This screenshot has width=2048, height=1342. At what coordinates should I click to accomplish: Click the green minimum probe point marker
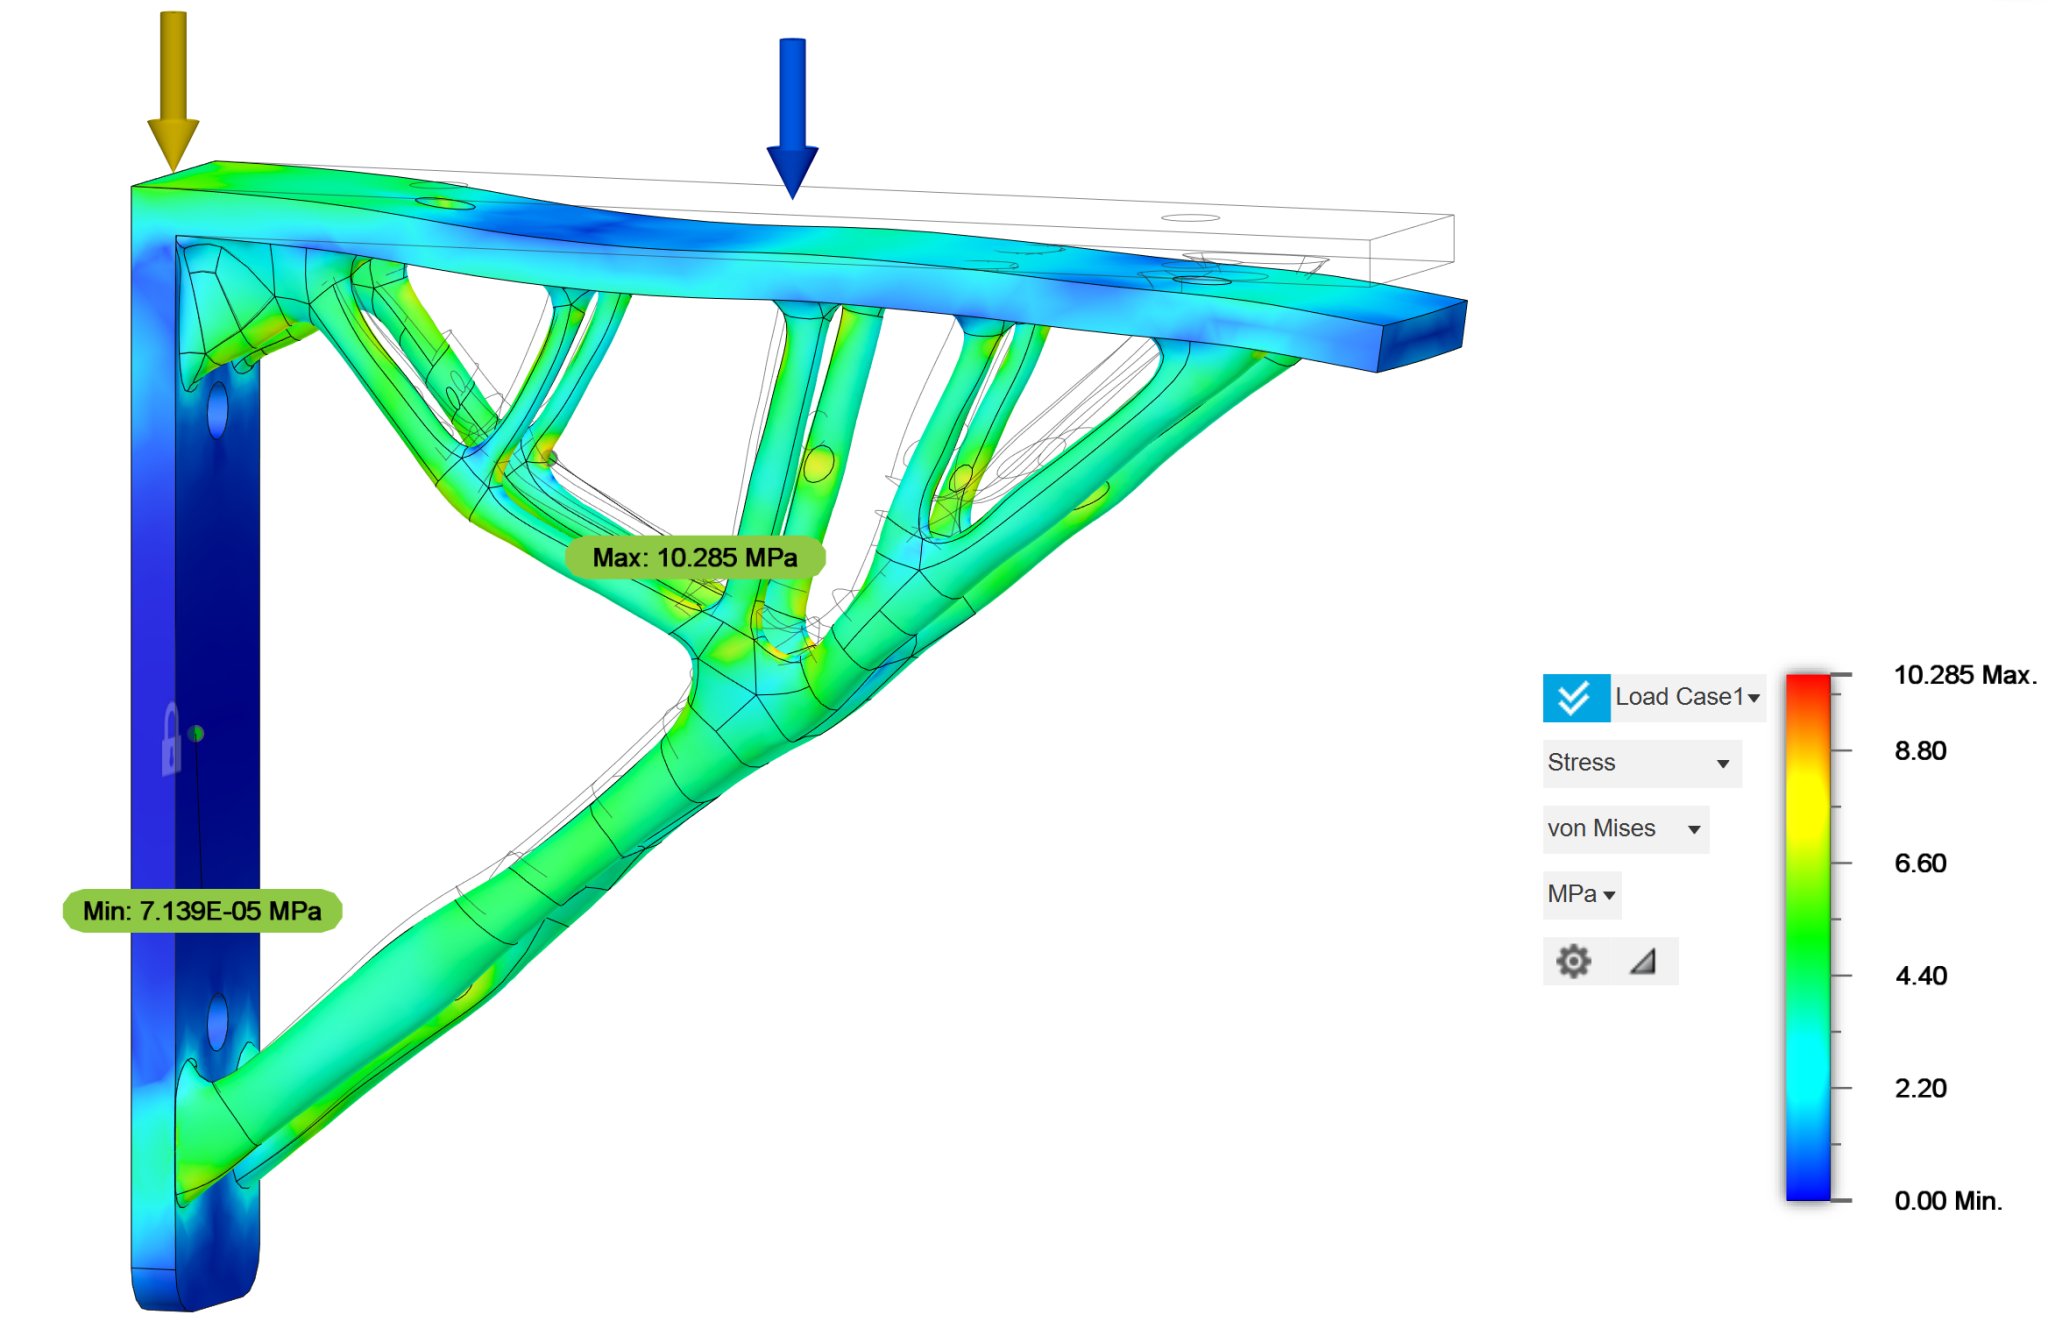point(196,733)
